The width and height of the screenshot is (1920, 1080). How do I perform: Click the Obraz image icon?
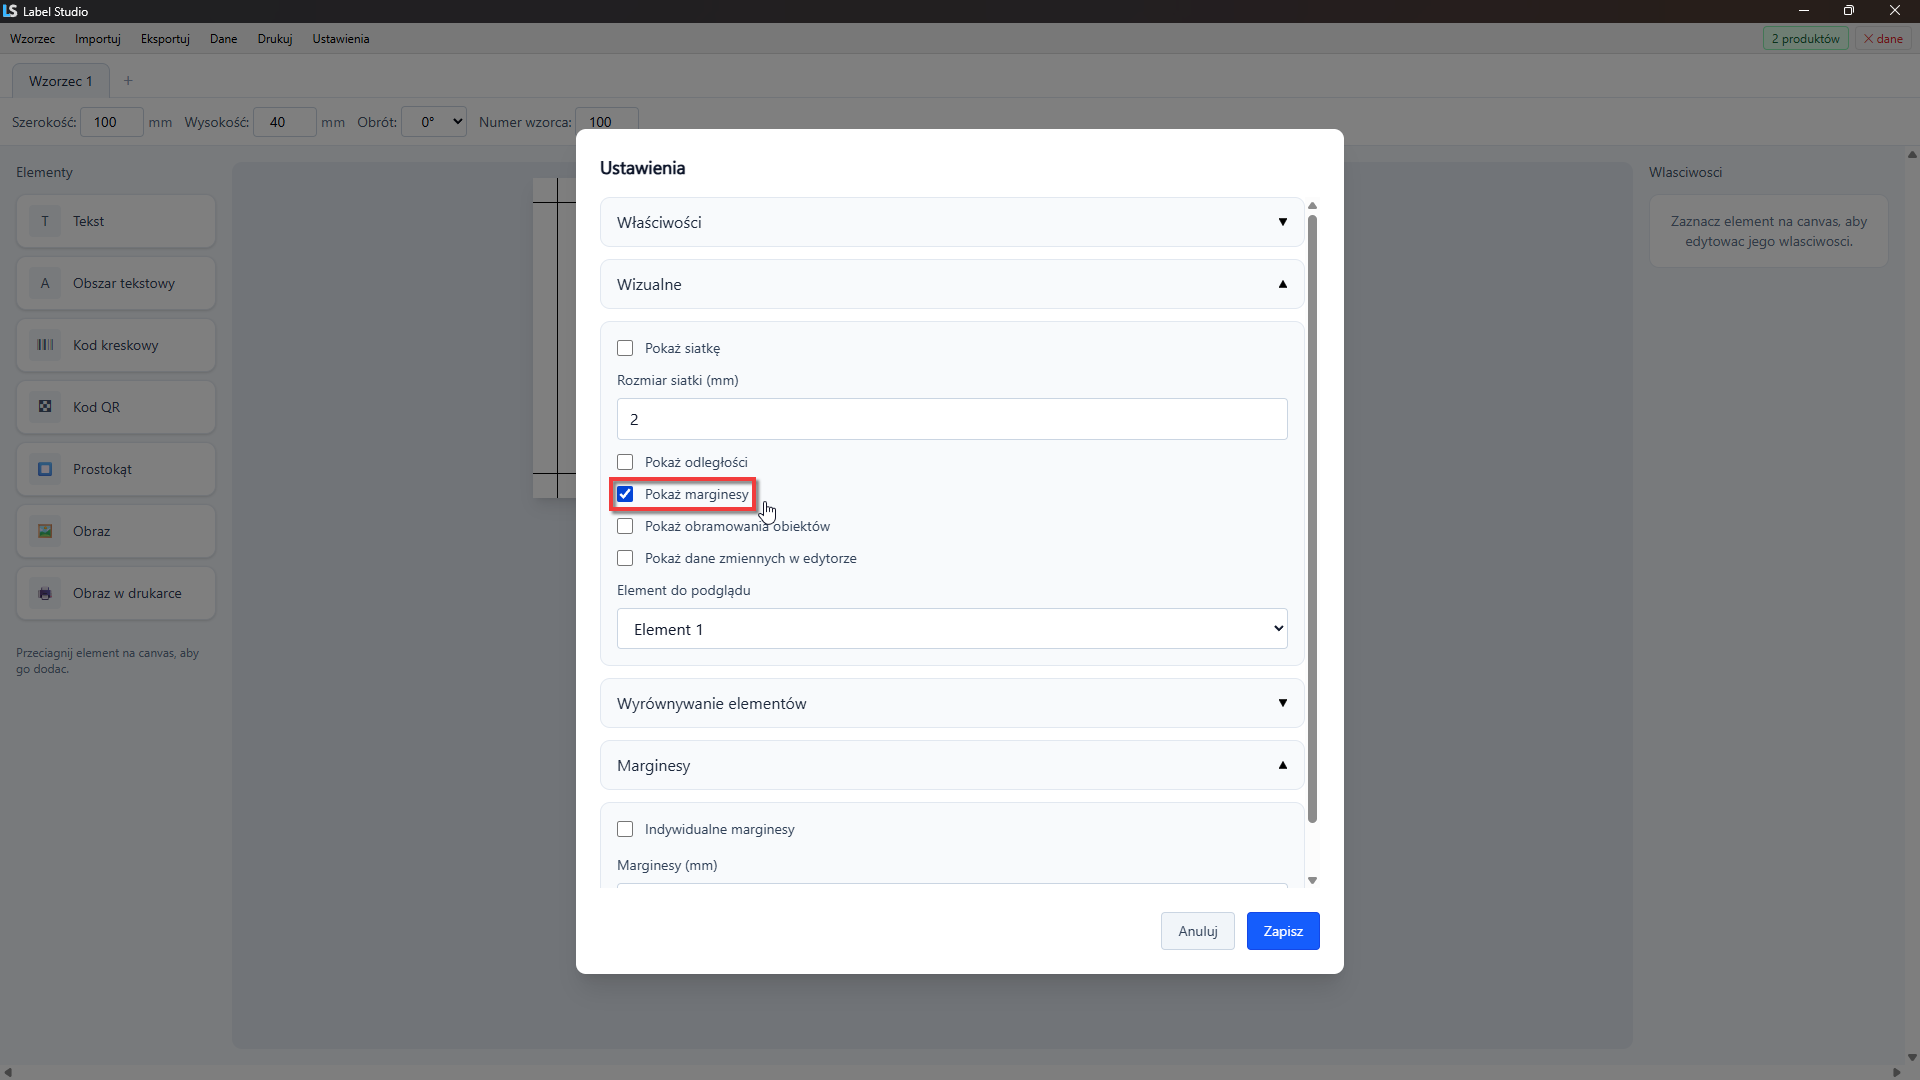[45, 531]
